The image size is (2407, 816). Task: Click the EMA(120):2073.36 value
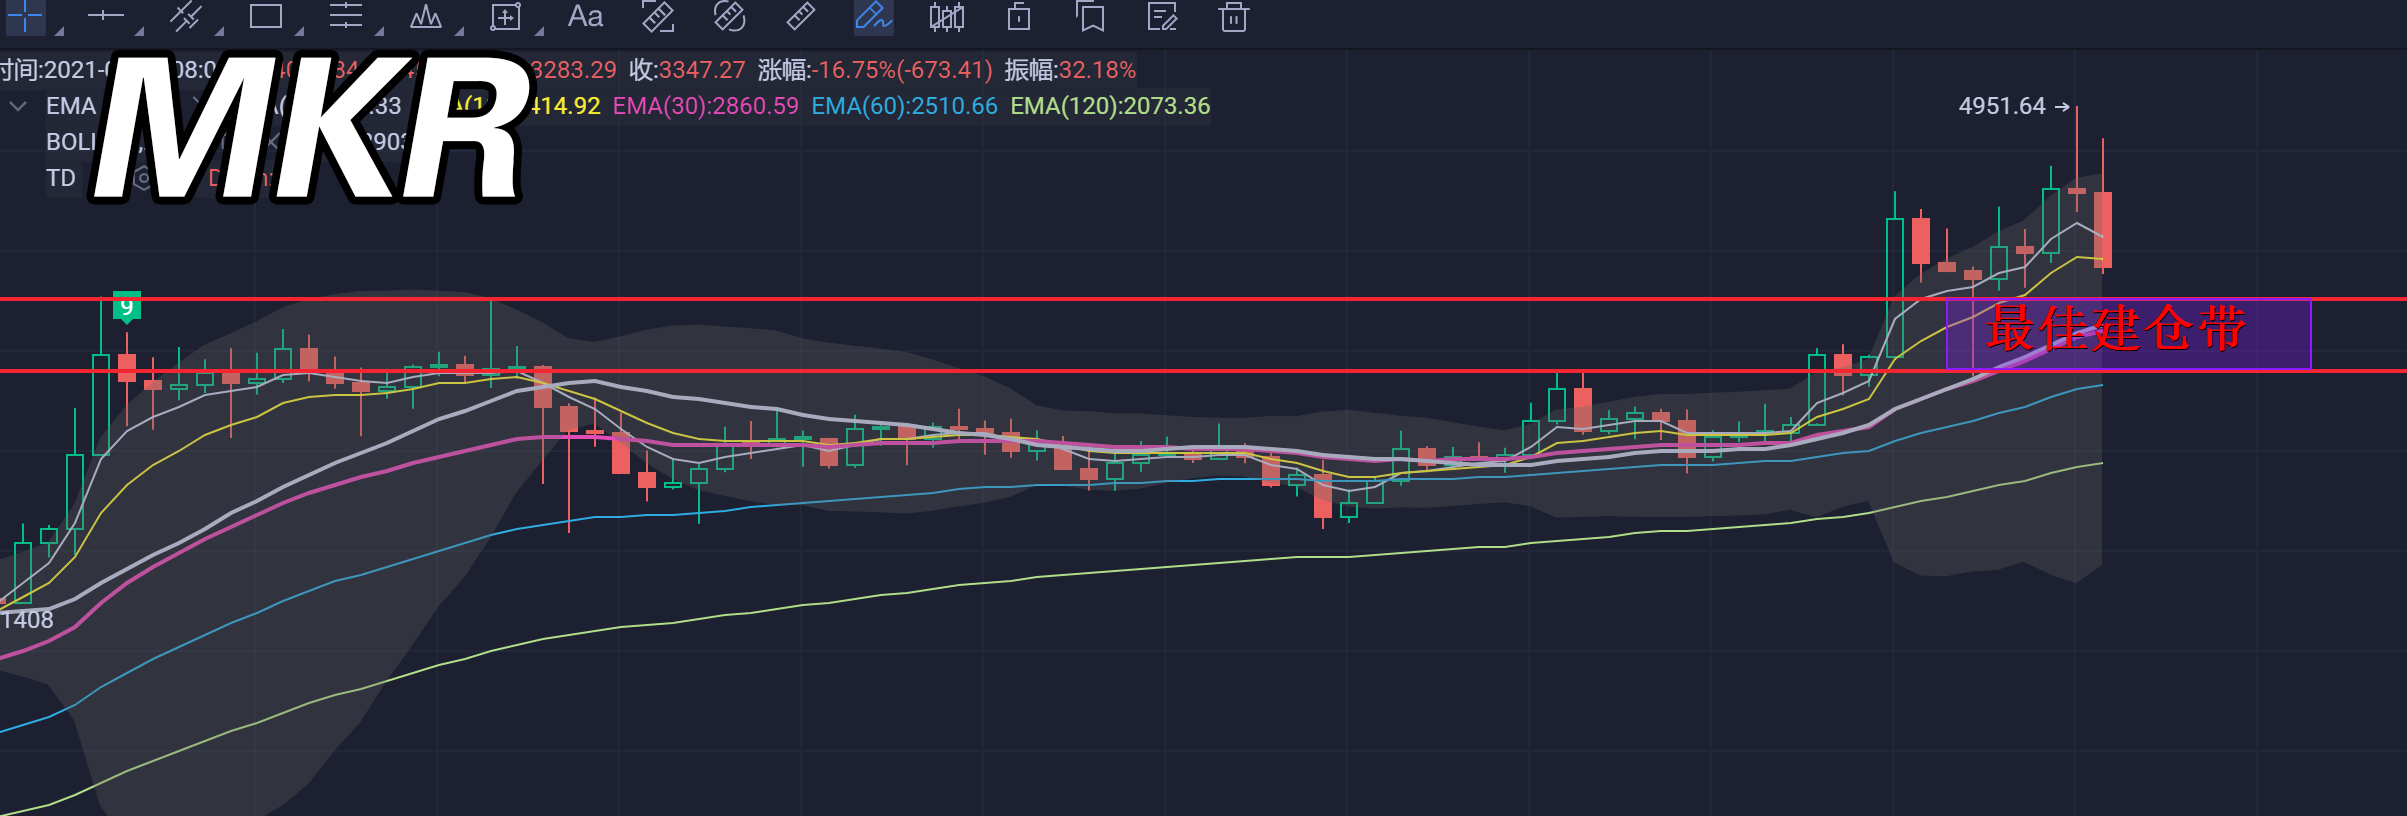click(x=1110, y=106)
